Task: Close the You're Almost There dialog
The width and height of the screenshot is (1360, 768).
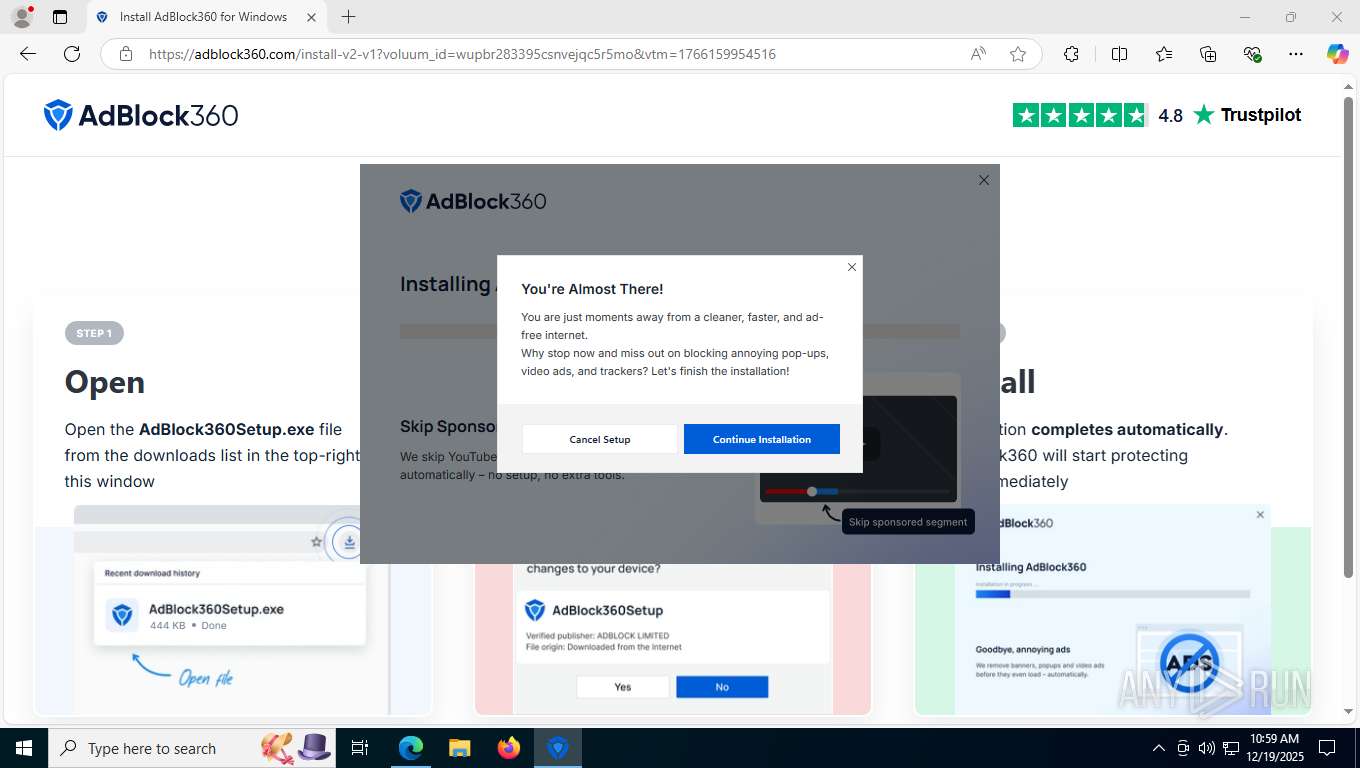Action: [852, 267]
